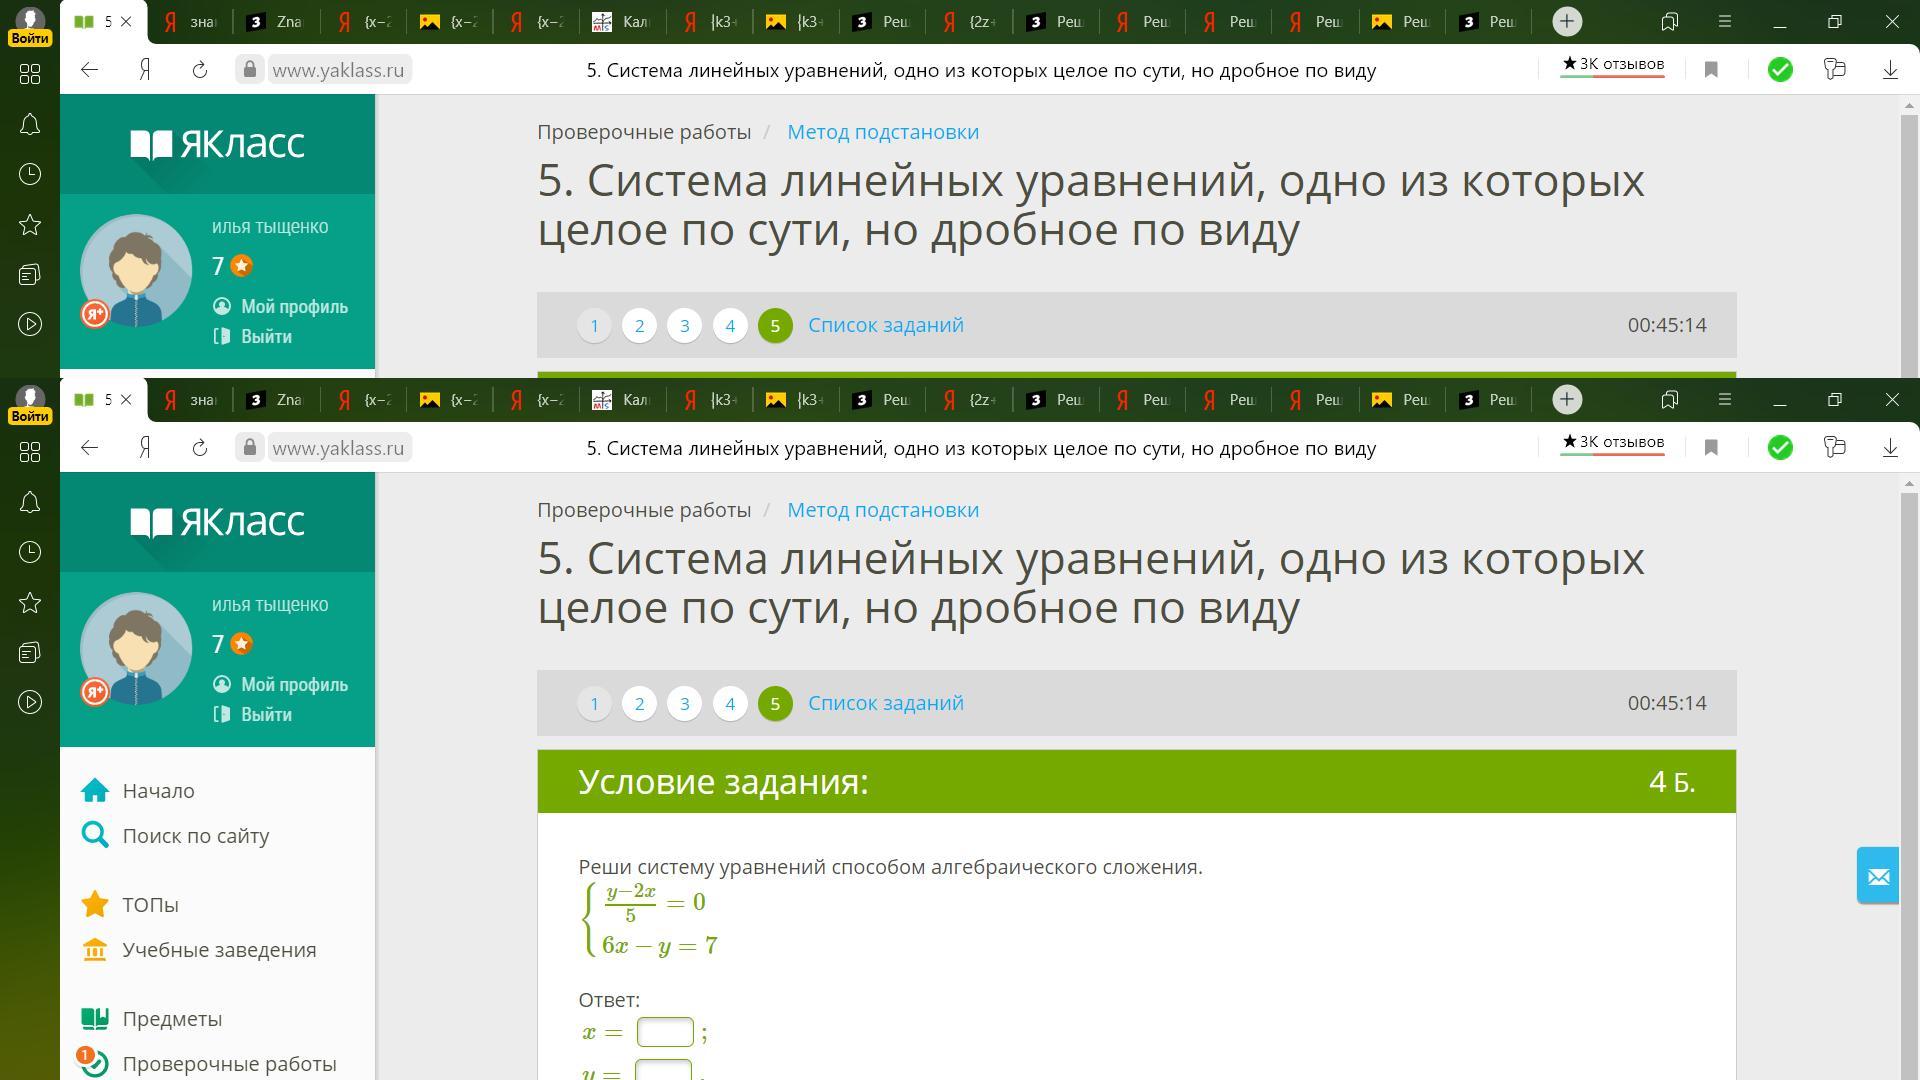Click the star icon beside ТОПы
The image size is (1920, 1080).
pos(95,904)
